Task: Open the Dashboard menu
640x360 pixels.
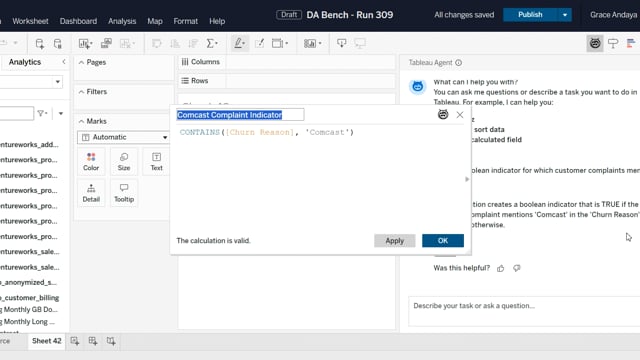Action: (78, 21)
